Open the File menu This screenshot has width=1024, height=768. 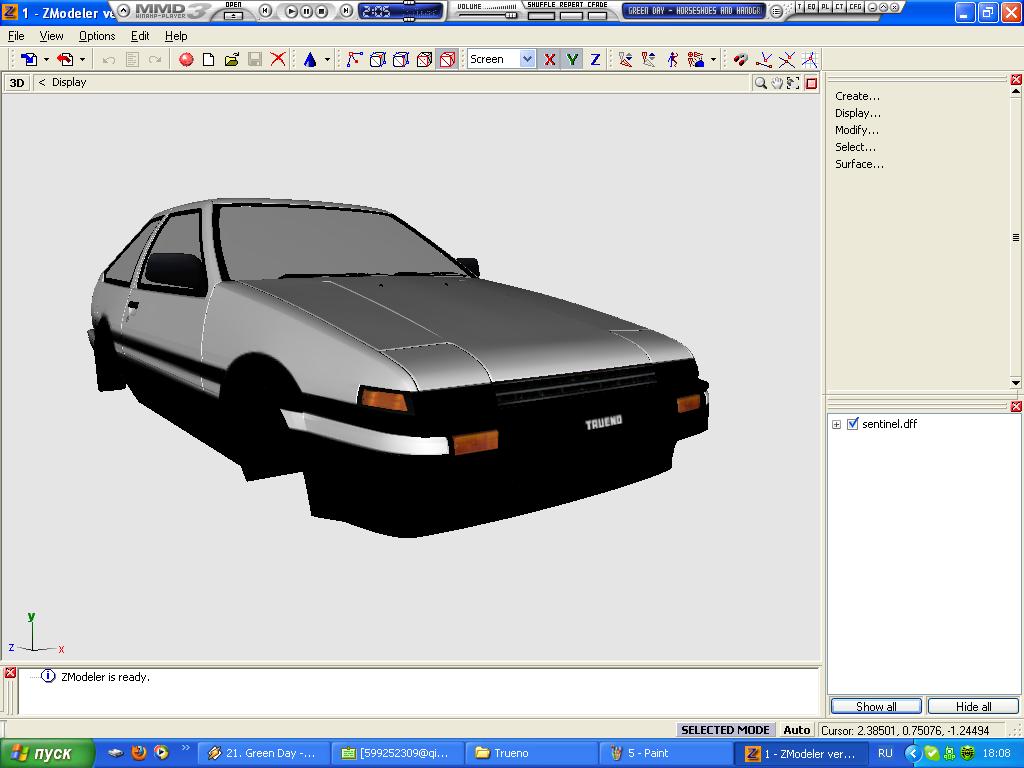point(16,36)
